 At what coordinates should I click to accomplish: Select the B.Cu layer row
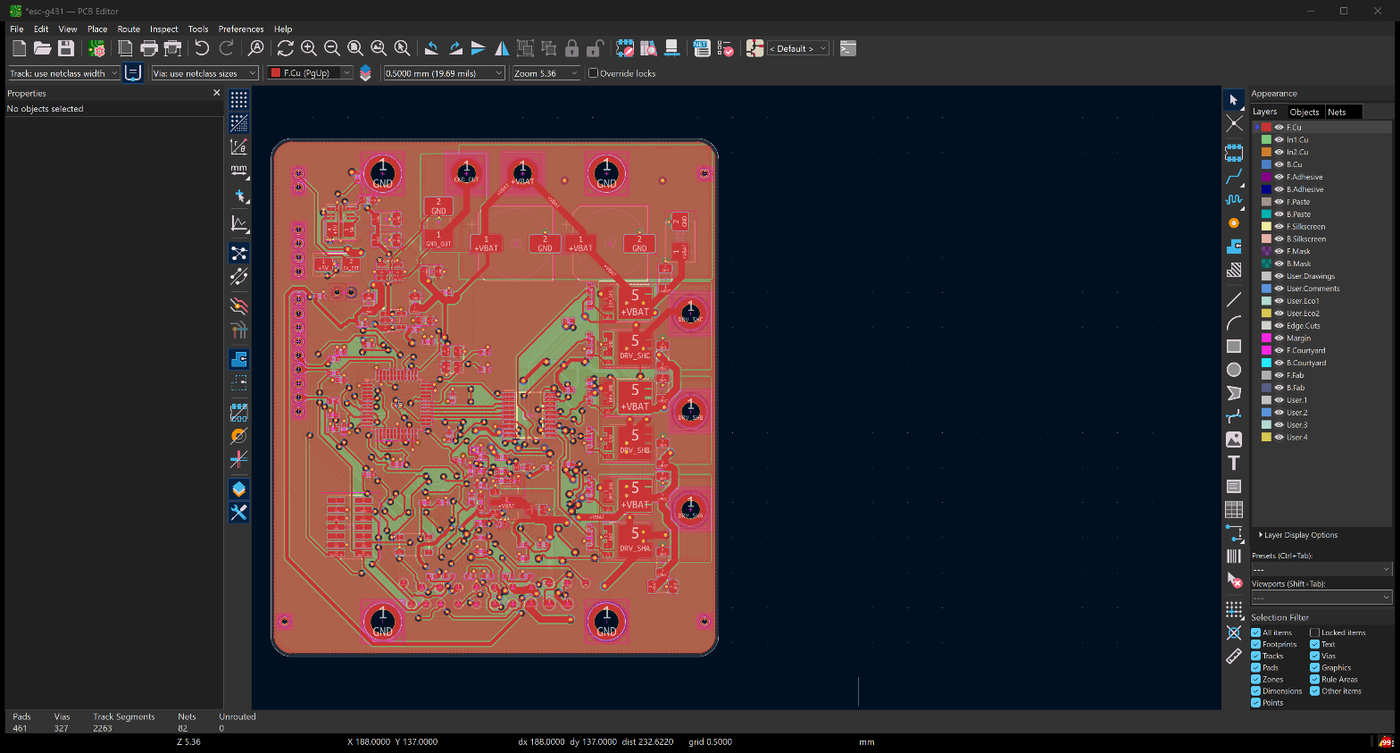1322,165
